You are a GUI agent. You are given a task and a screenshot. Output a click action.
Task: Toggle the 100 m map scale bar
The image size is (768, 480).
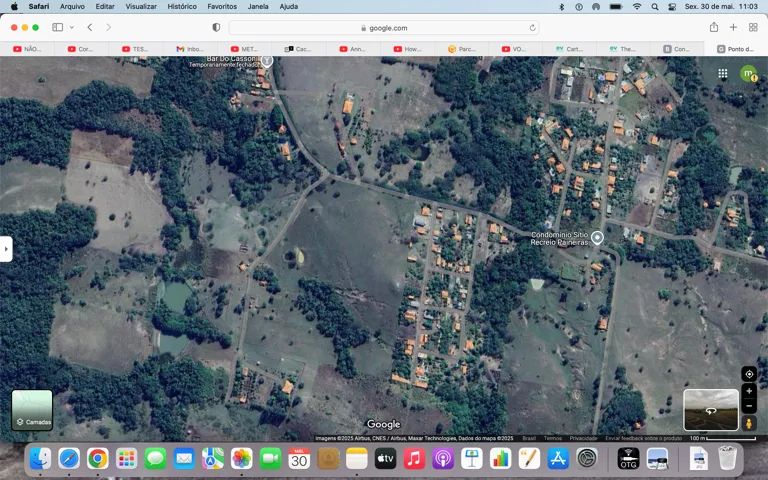[722, 438]
